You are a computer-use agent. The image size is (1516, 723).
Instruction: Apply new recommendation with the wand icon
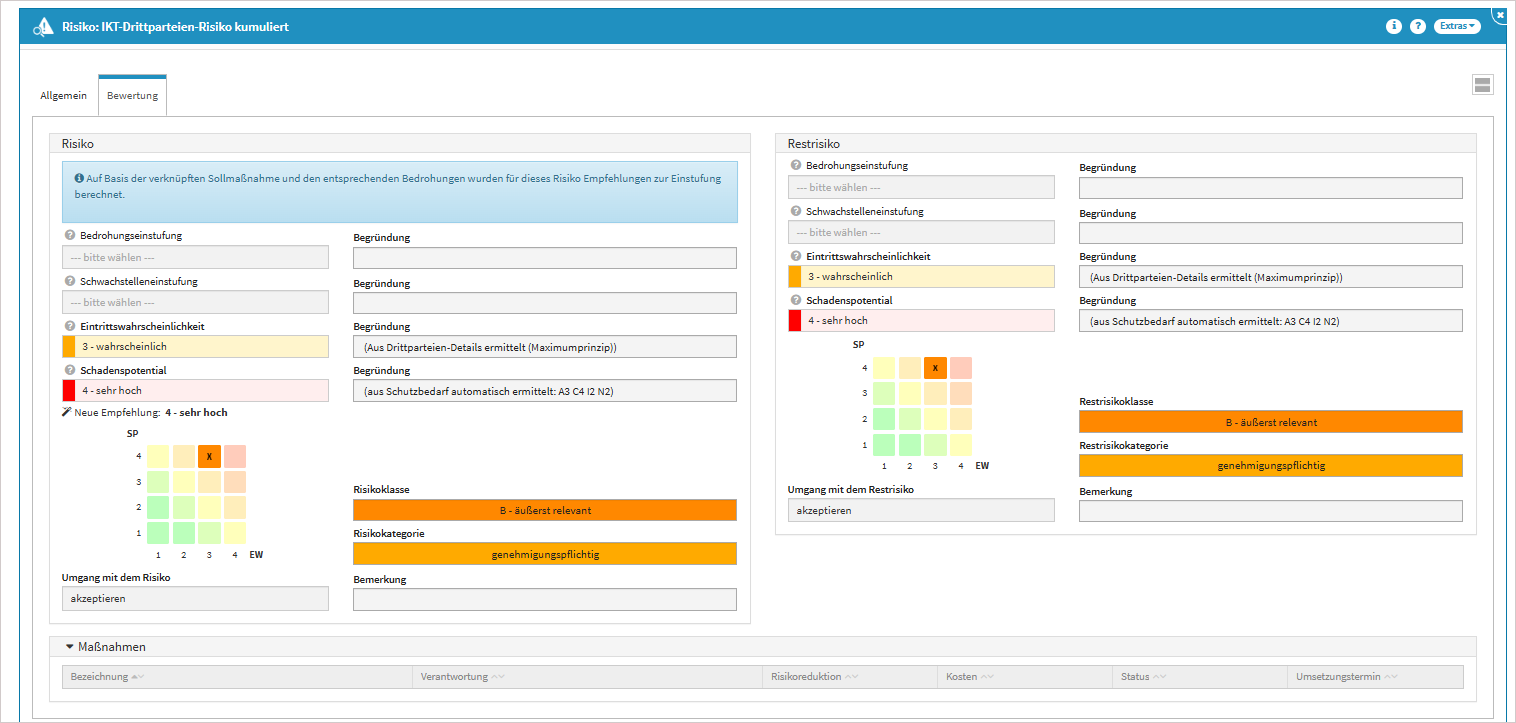click(67, 412)
